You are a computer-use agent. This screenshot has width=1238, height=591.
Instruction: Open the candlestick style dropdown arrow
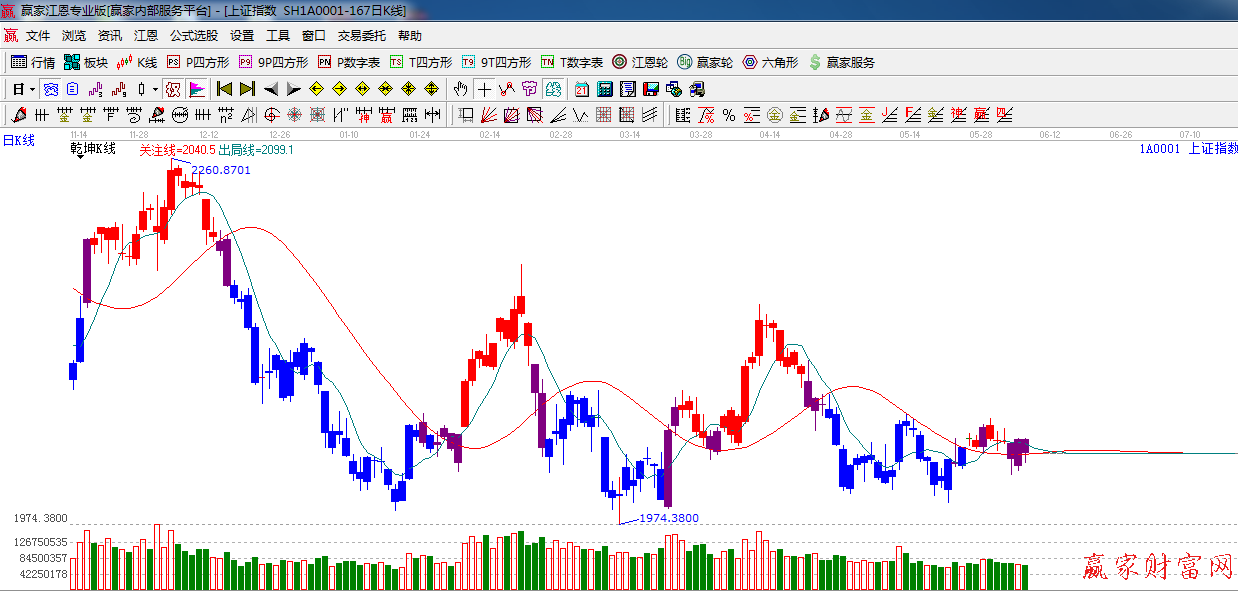point(155,89)
